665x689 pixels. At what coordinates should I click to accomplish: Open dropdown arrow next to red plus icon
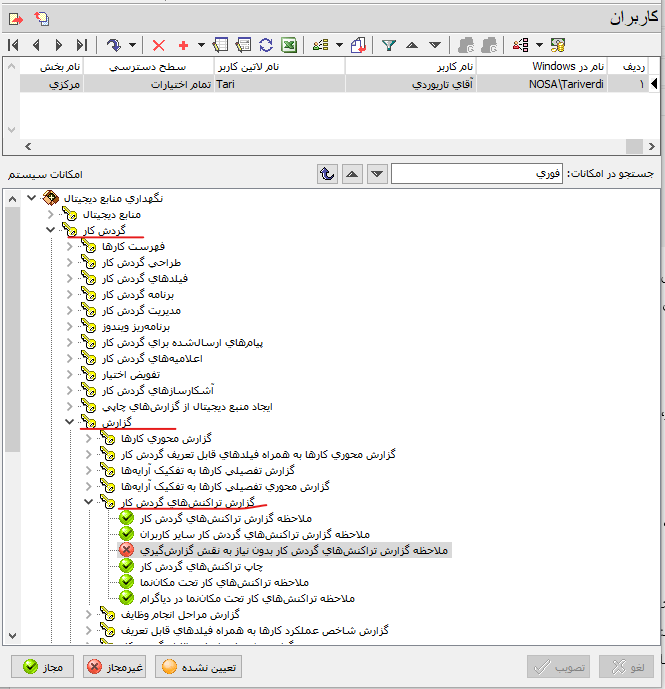(x=200, y=45)
